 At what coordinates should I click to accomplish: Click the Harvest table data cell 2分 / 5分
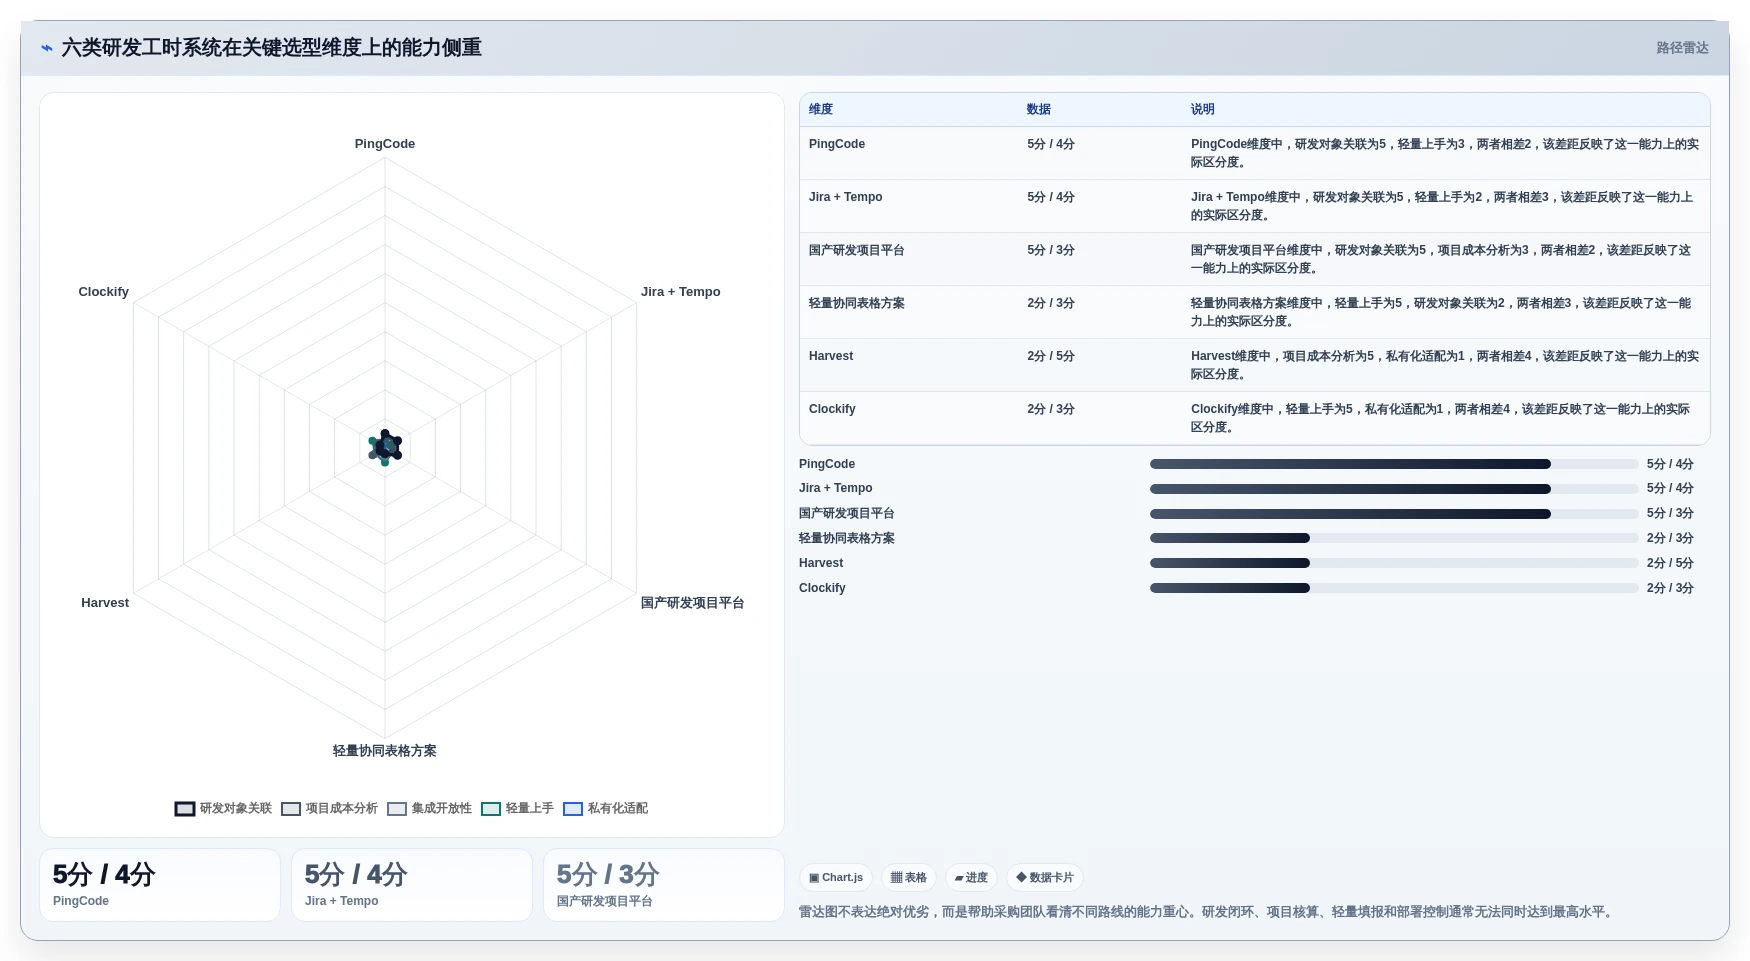1051,356
